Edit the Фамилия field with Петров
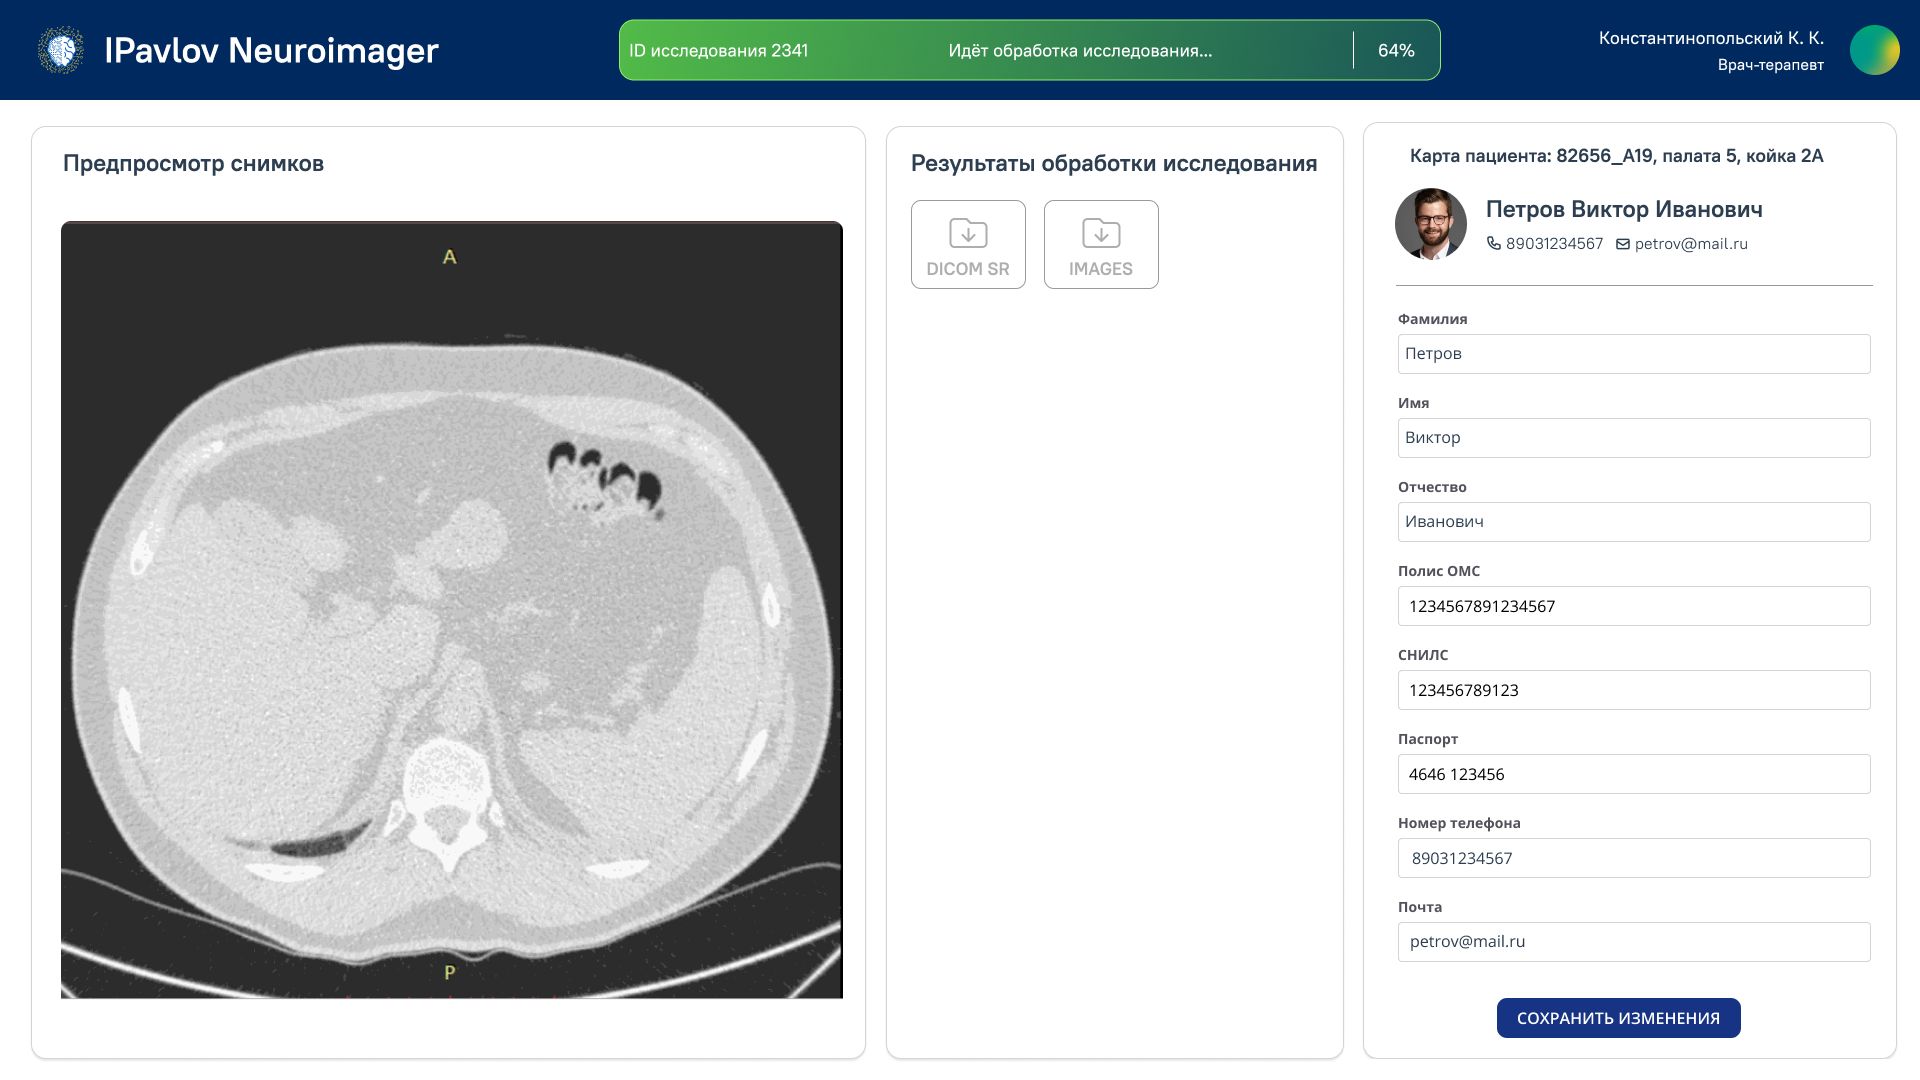 click(x=1634, y=354)
